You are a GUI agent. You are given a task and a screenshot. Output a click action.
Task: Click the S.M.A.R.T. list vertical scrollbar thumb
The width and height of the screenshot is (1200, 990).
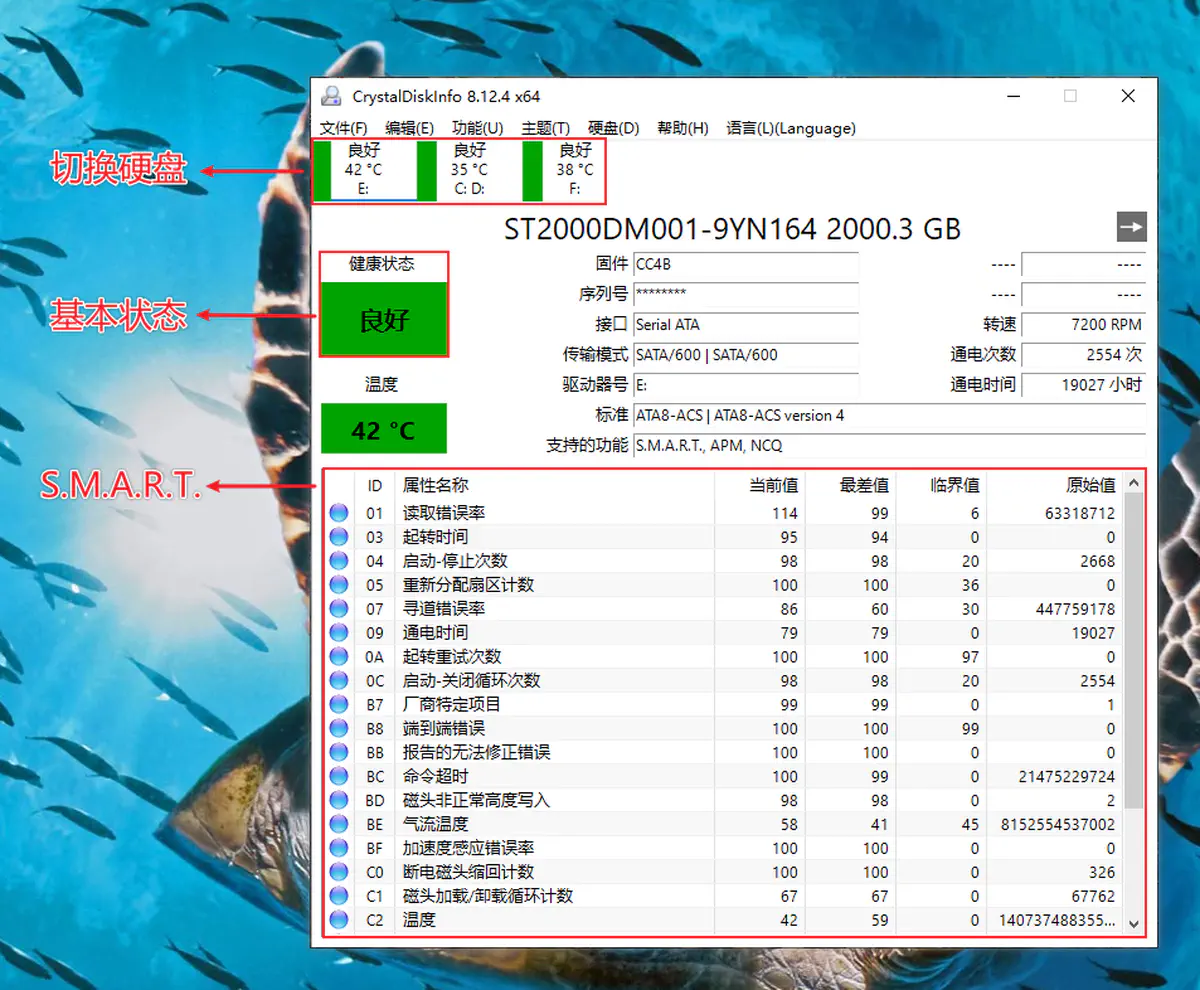coord(1134,651)
